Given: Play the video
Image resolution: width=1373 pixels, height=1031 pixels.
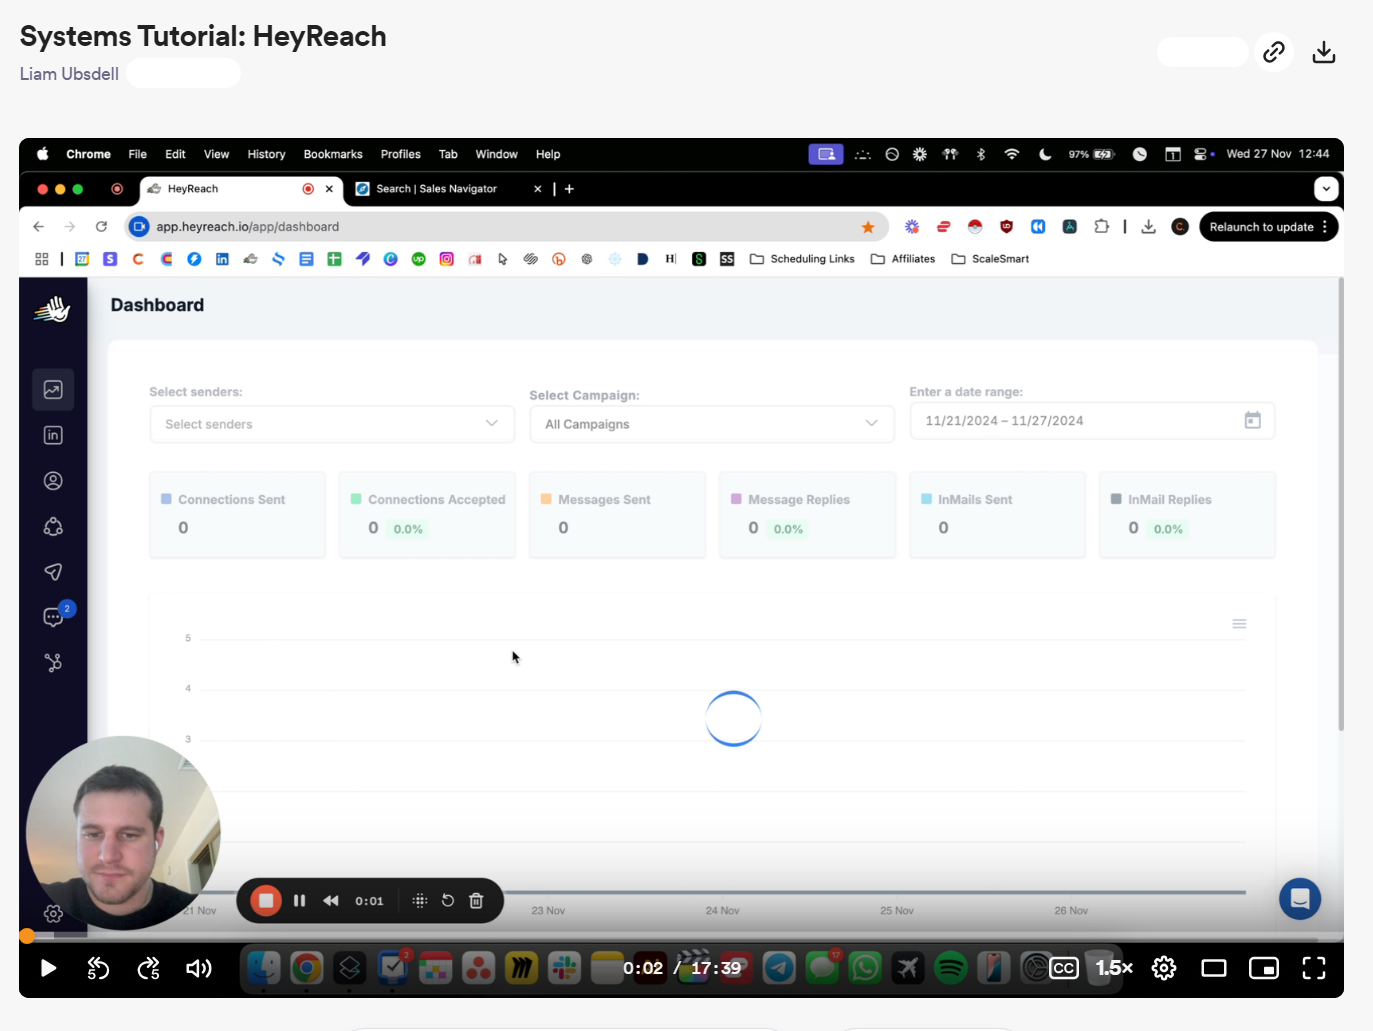Looking at the screenshot, I should (x=48, y=968).
